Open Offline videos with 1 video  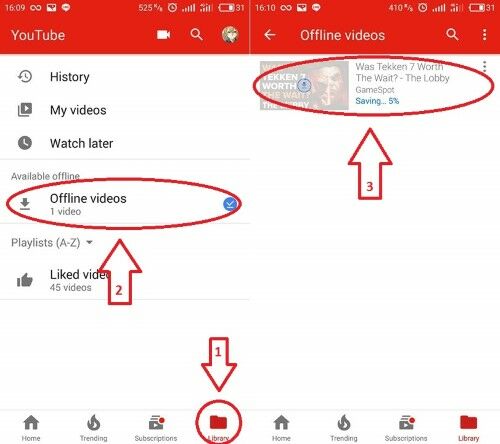click(x=125, y=204)
